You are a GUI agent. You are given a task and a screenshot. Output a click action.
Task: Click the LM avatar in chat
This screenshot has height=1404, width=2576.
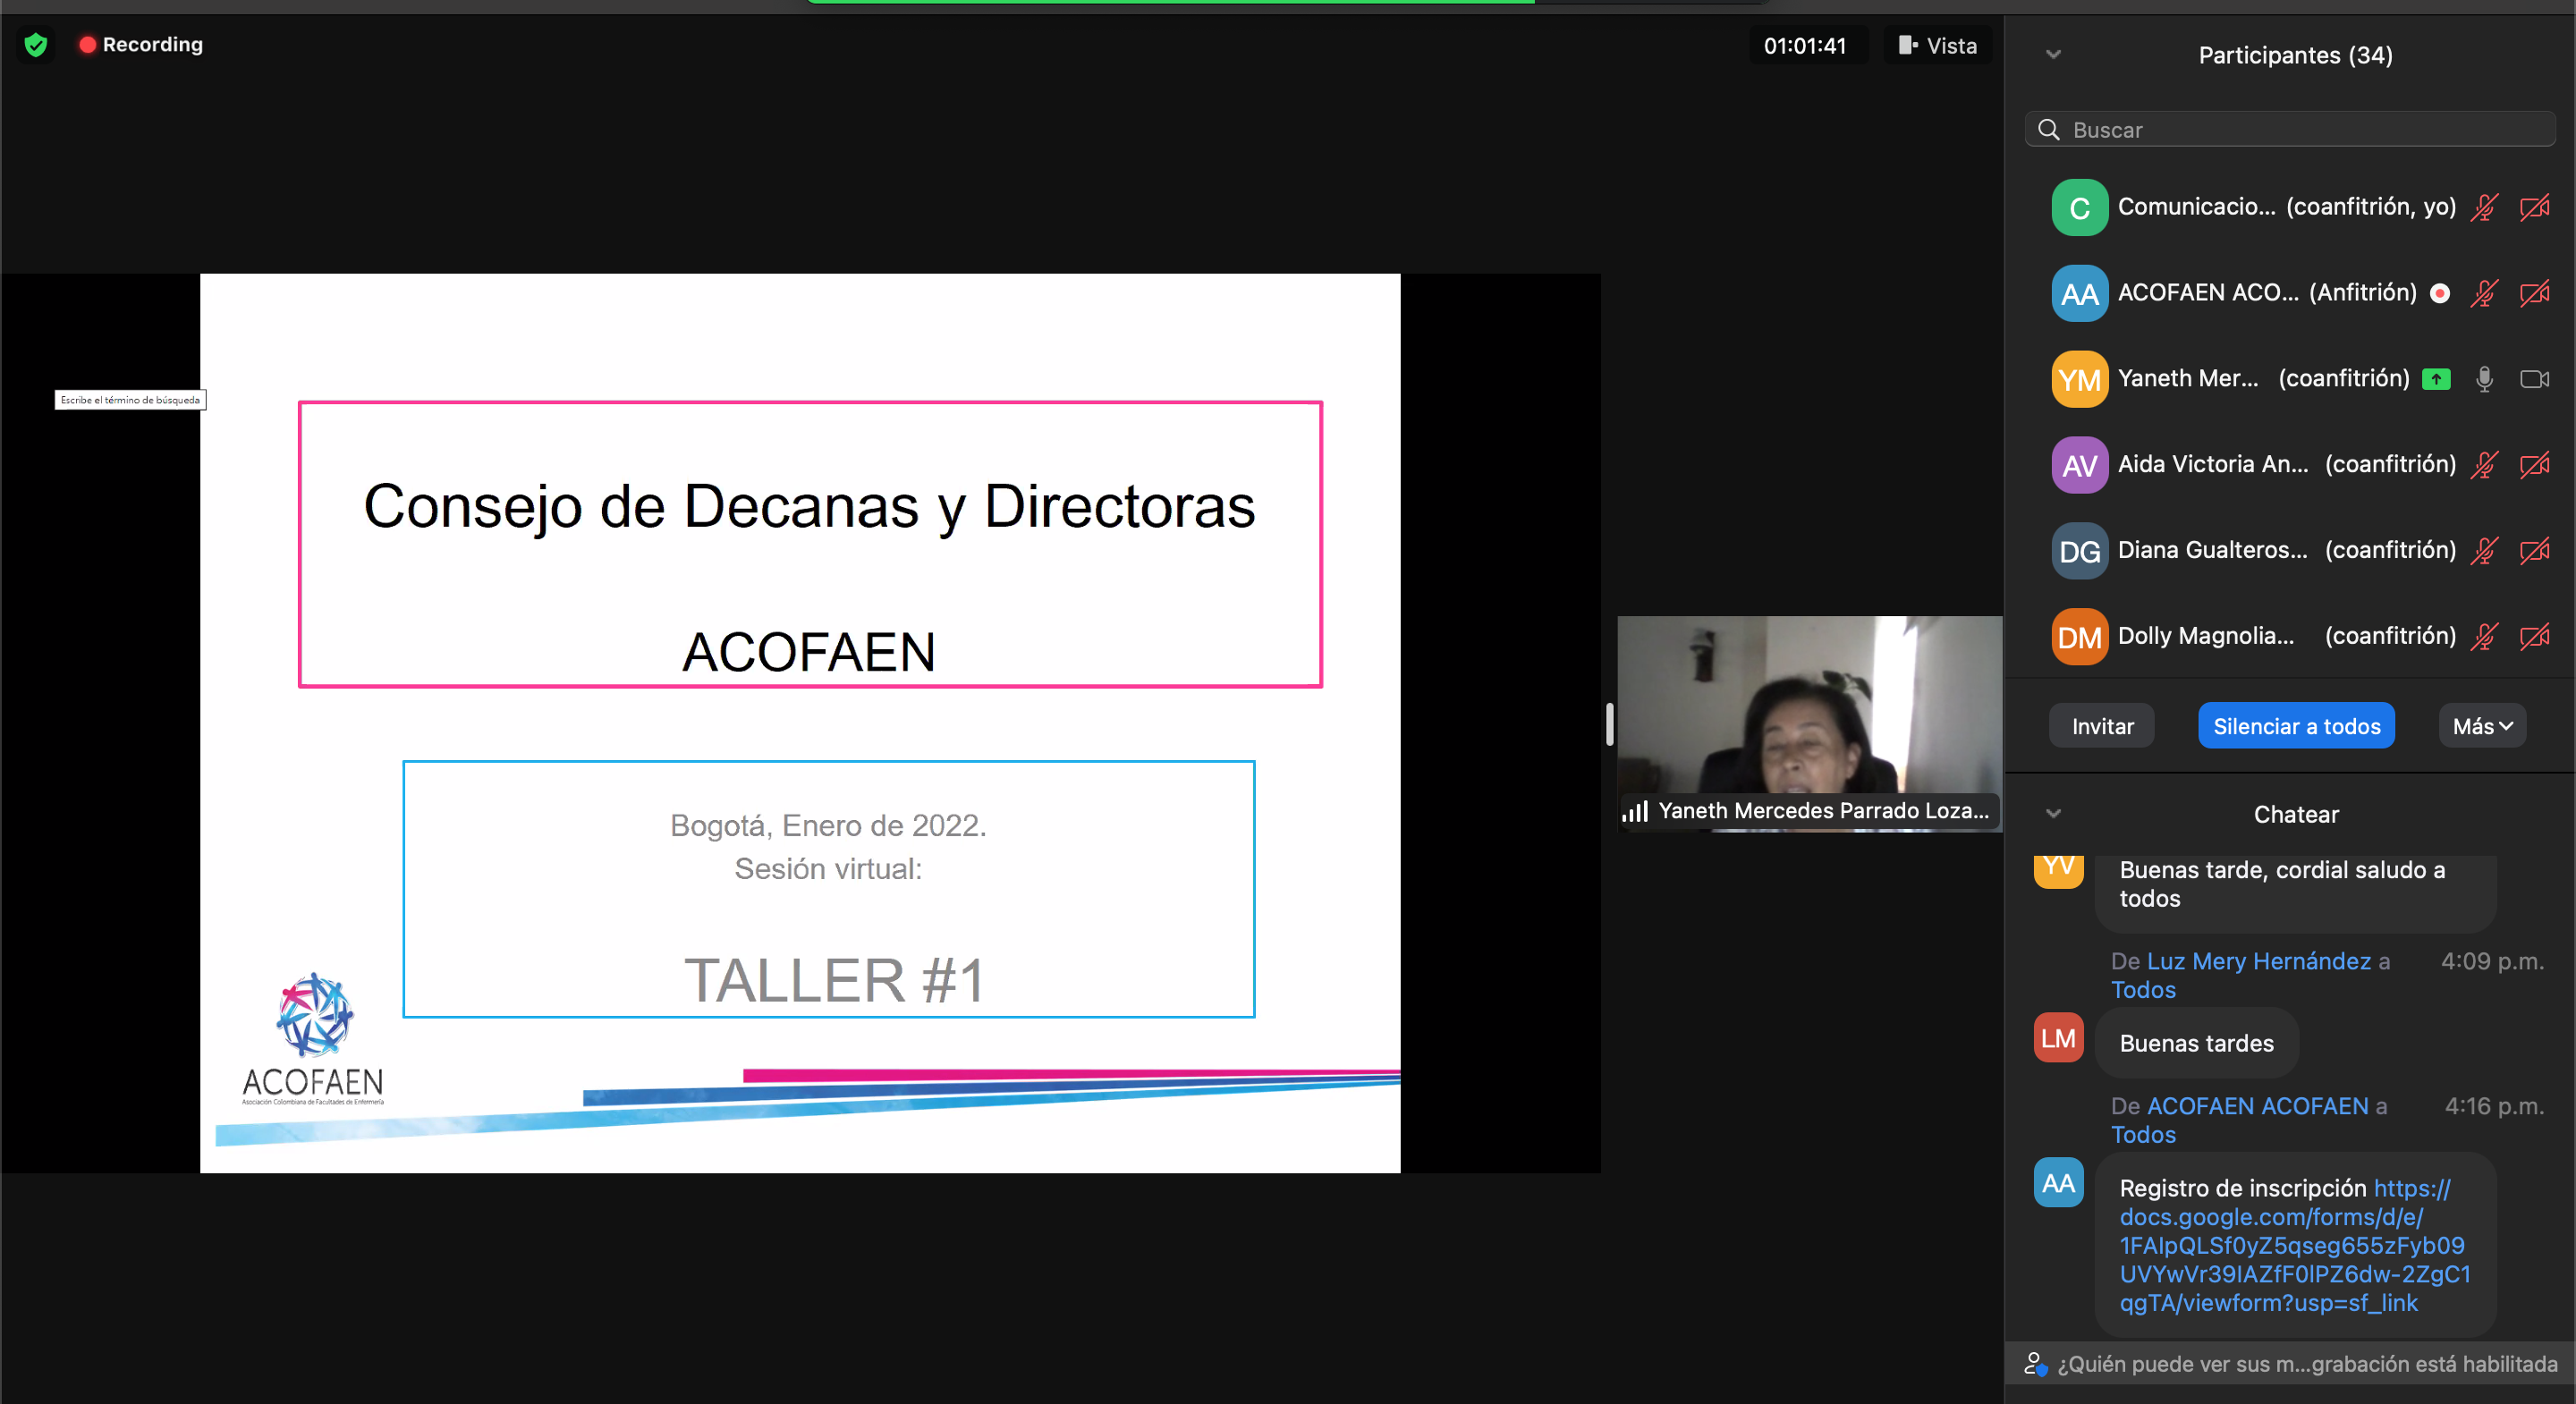coord(2058,1038)
